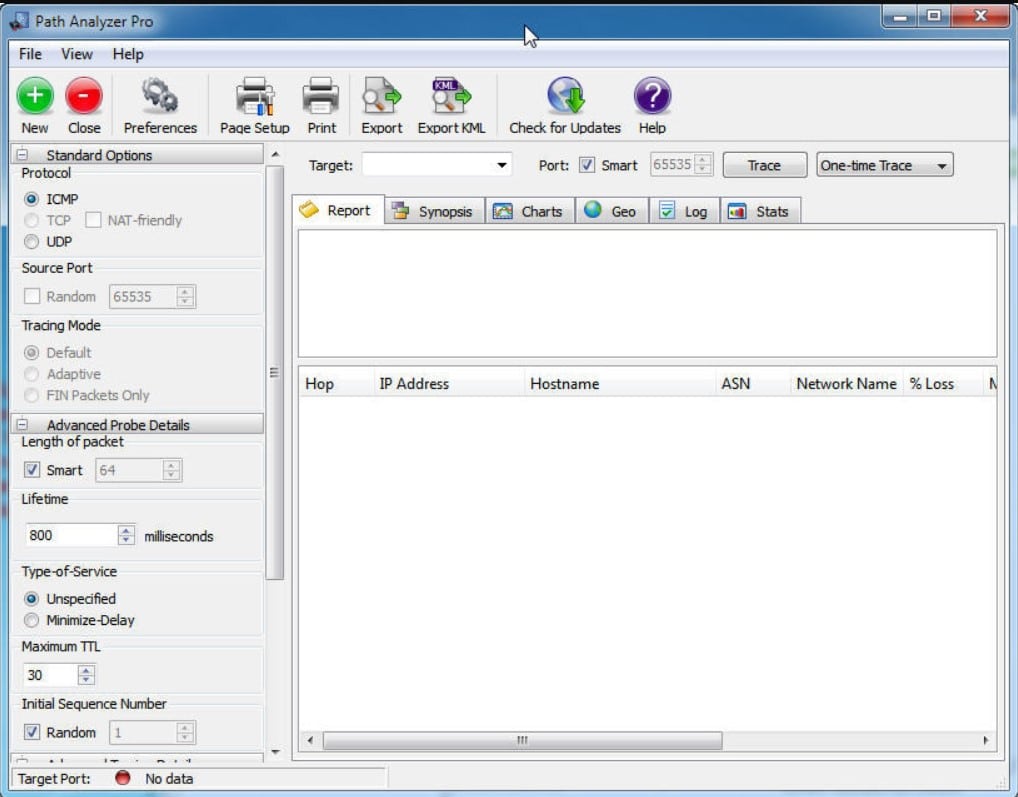Image resolution: width=1018 pixels, height=797 pixels.
Task: Click the horizontal scrollbar thumb in results table
Action: [x=522, y=740]
